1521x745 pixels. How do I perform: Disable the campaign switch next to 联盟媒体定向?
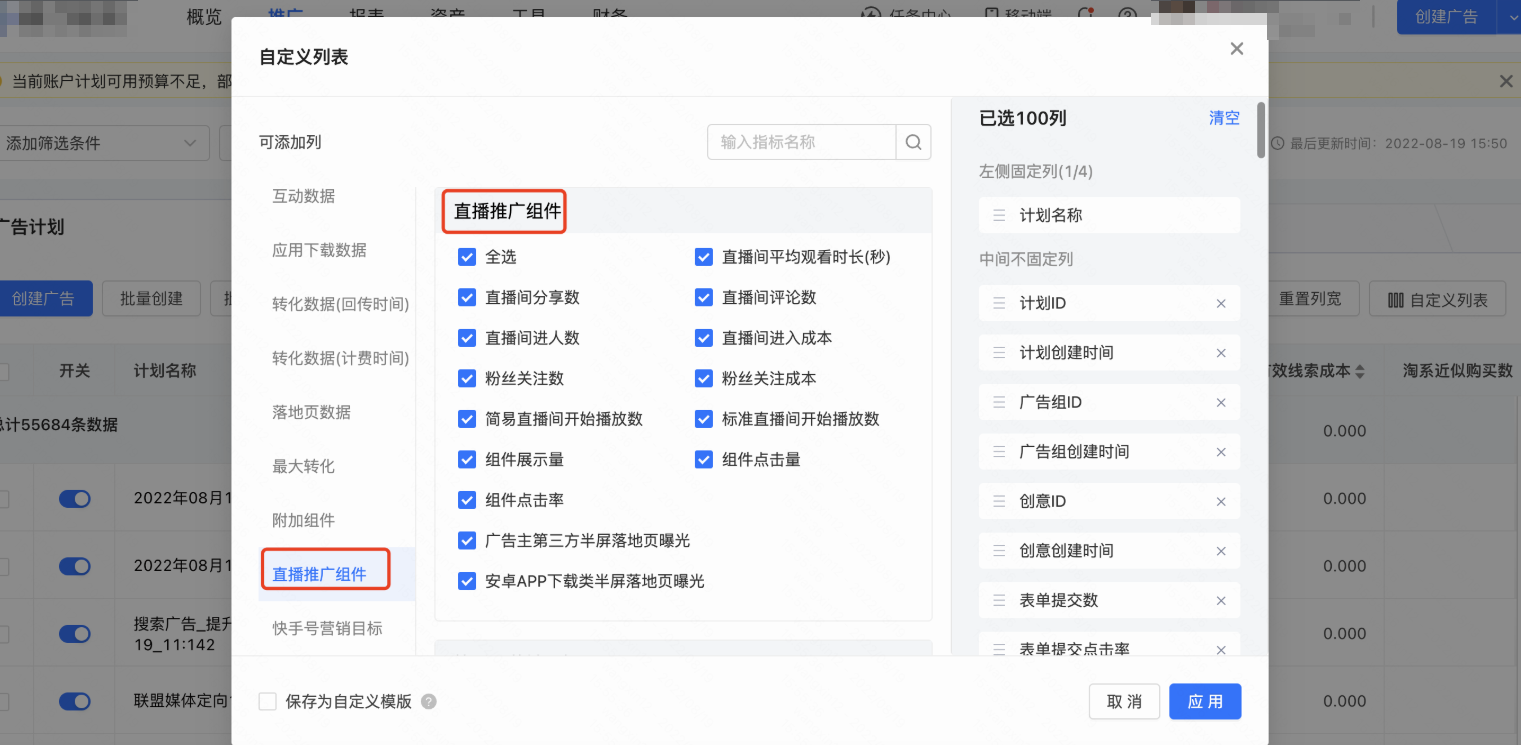(74, 701)
